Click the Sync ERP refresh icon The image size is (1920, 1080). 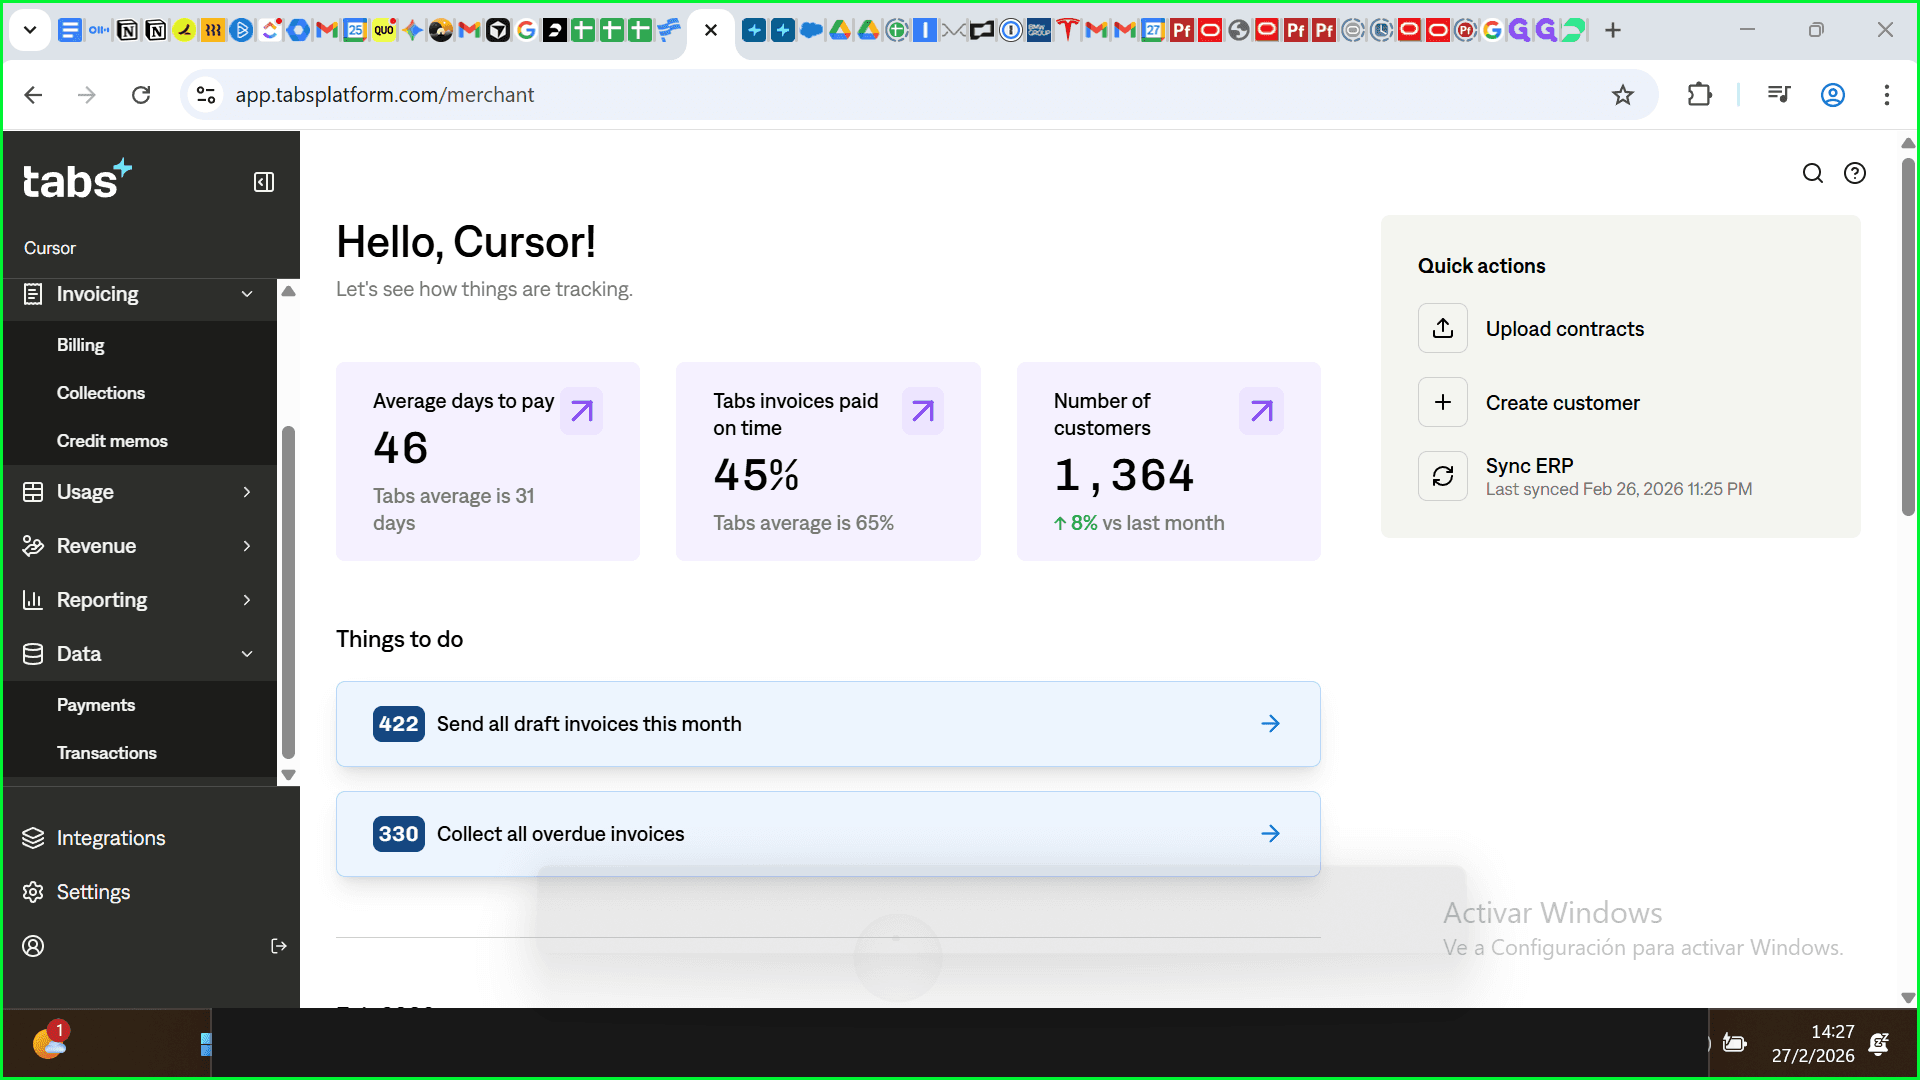1443,476
